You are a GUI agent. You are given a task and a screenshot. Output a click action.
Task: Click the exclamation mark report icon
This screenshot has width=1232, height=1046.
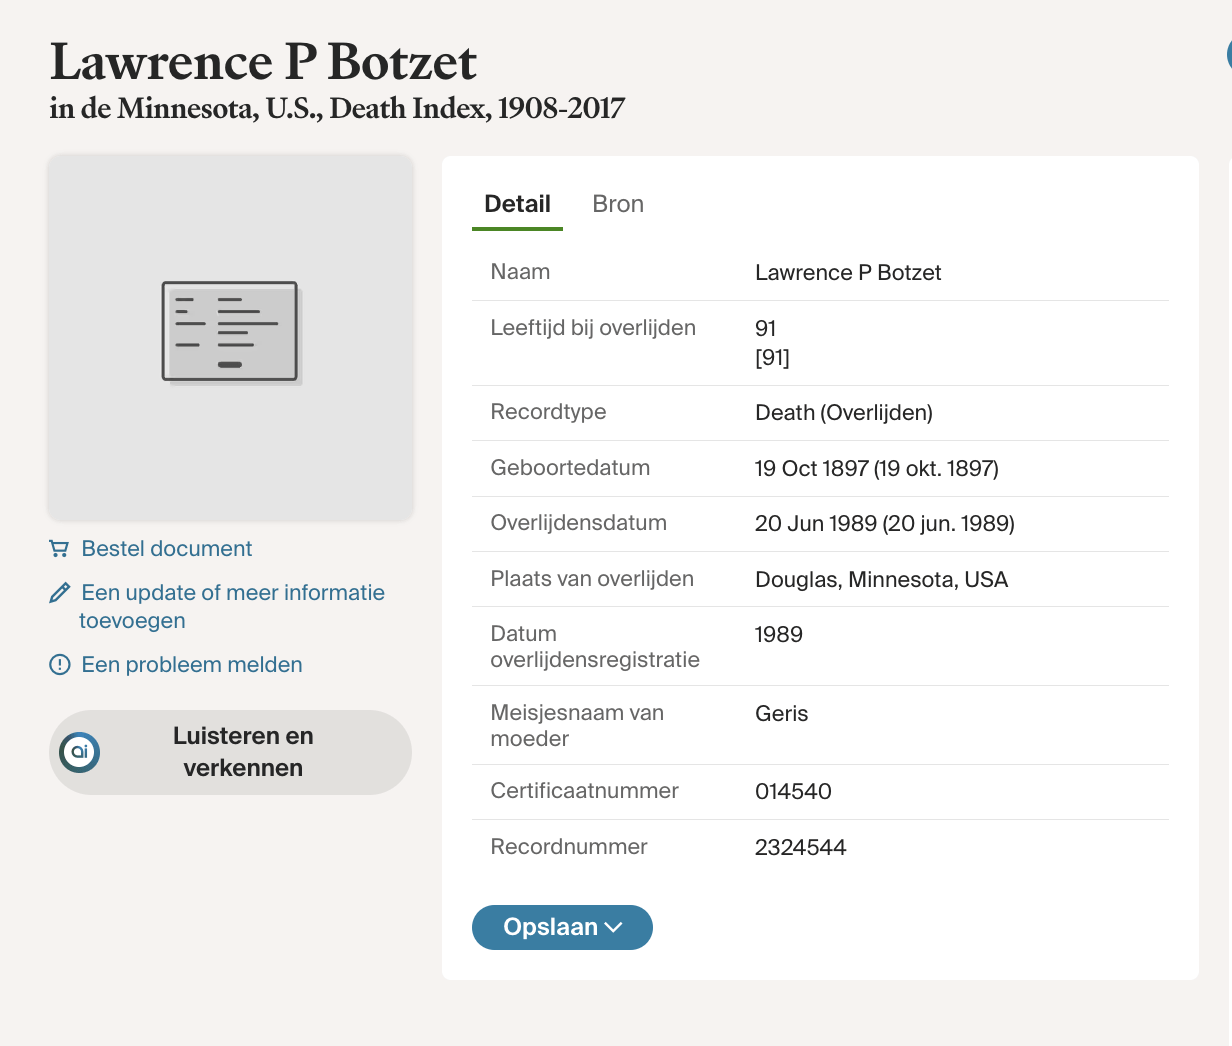(59, 665)
